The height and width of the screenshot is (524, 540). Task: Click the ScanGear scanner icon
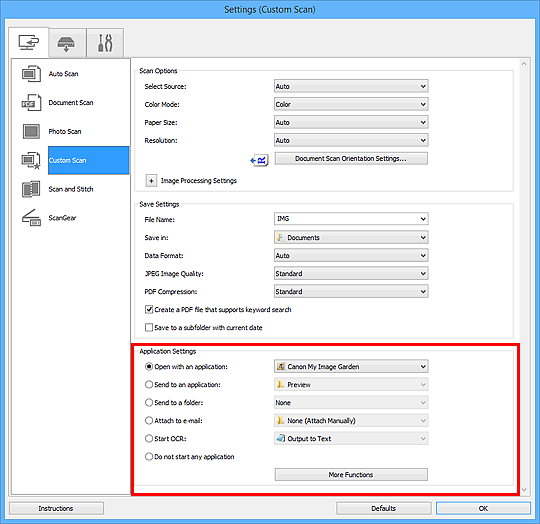coord(31,218)
